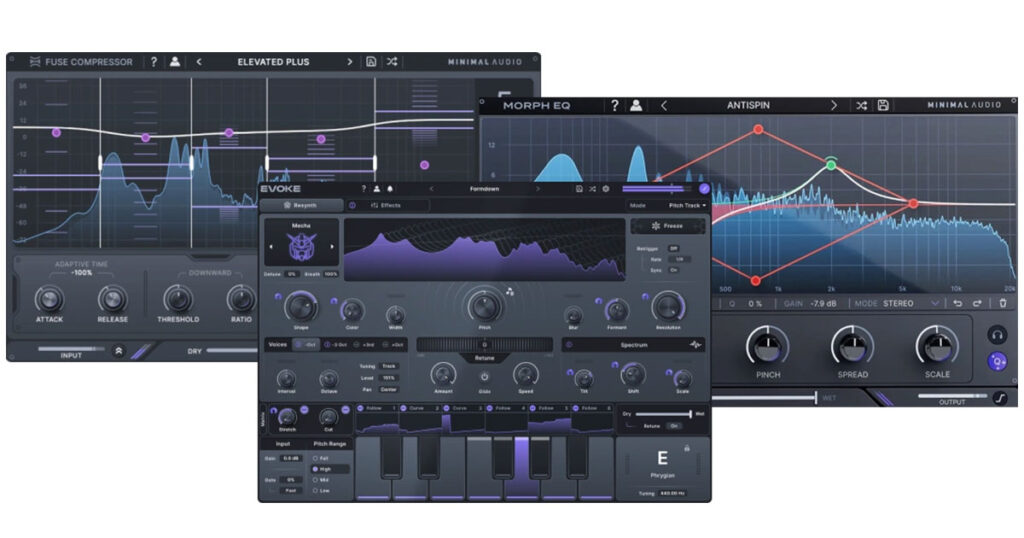Open the Pitch Range tab in Evoke
Image resolution: width=1024 pixels, height=538 pixels.
329,444
